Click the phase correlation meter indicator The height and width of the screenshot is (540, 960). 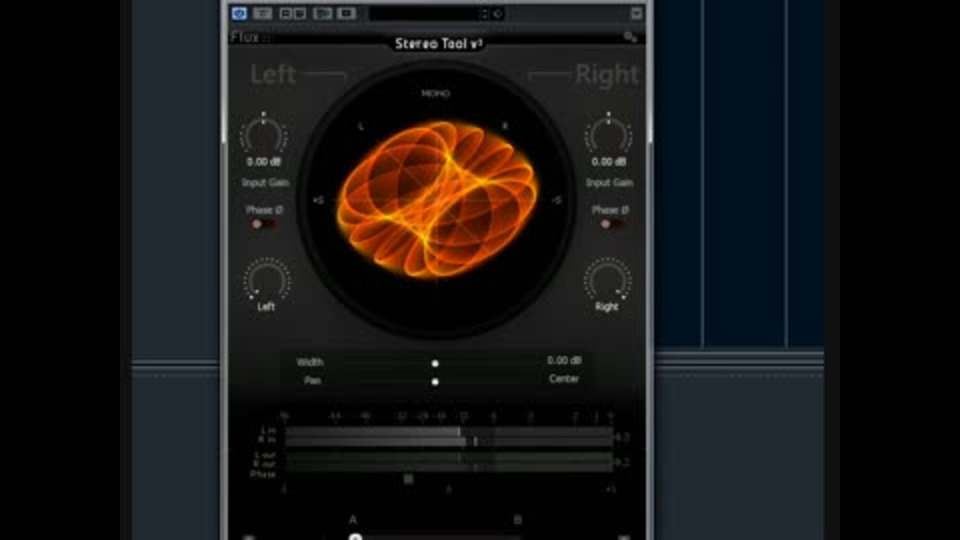(408, 479)
